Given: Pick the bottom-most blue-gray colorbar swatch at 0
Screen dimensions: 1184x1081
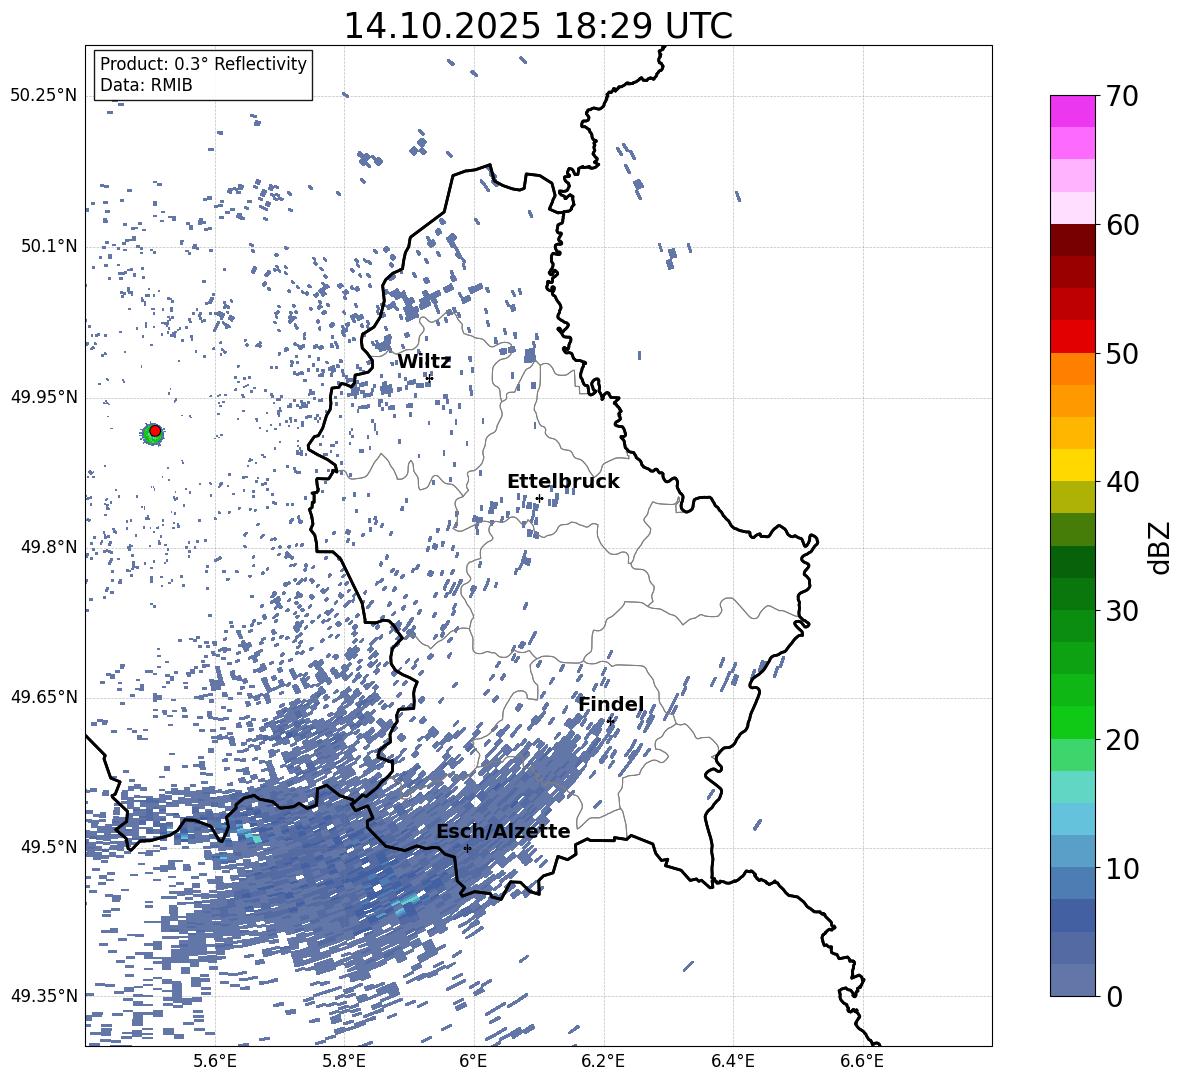Looking at the screenshot, I should pos(1073,980).
